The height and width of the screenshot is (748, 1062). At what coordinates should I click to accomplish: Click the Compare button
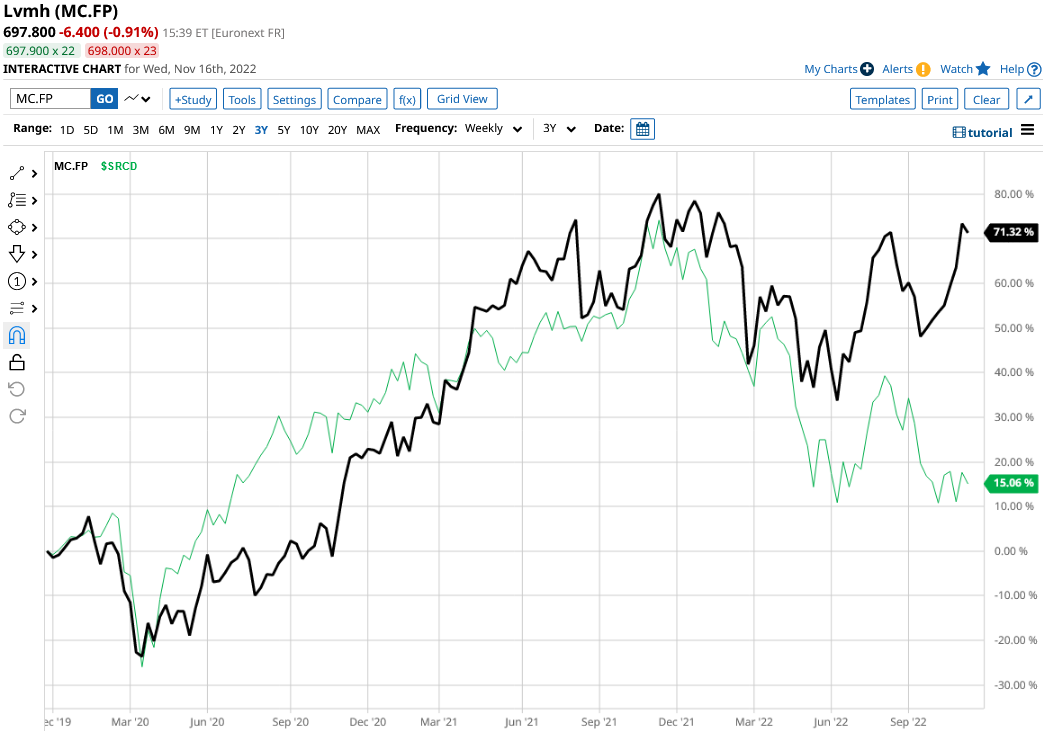point(357,99)
